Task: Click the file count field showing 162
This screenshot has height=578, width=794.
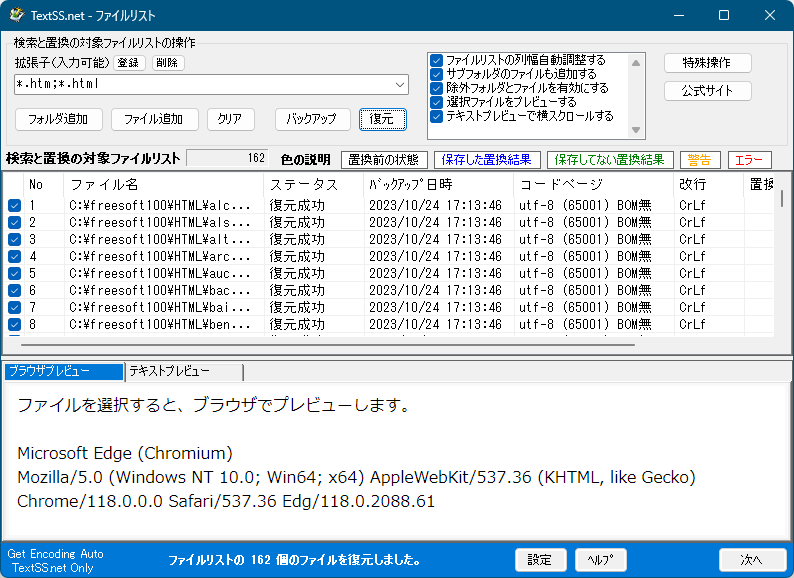Action: [227, 158]
